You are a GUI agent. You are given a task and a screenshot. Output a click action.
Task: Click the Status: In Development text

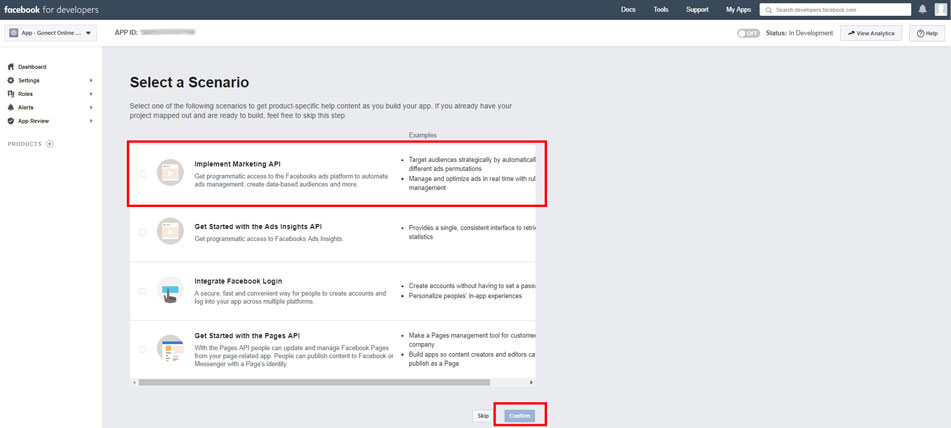tap(799, 33)
